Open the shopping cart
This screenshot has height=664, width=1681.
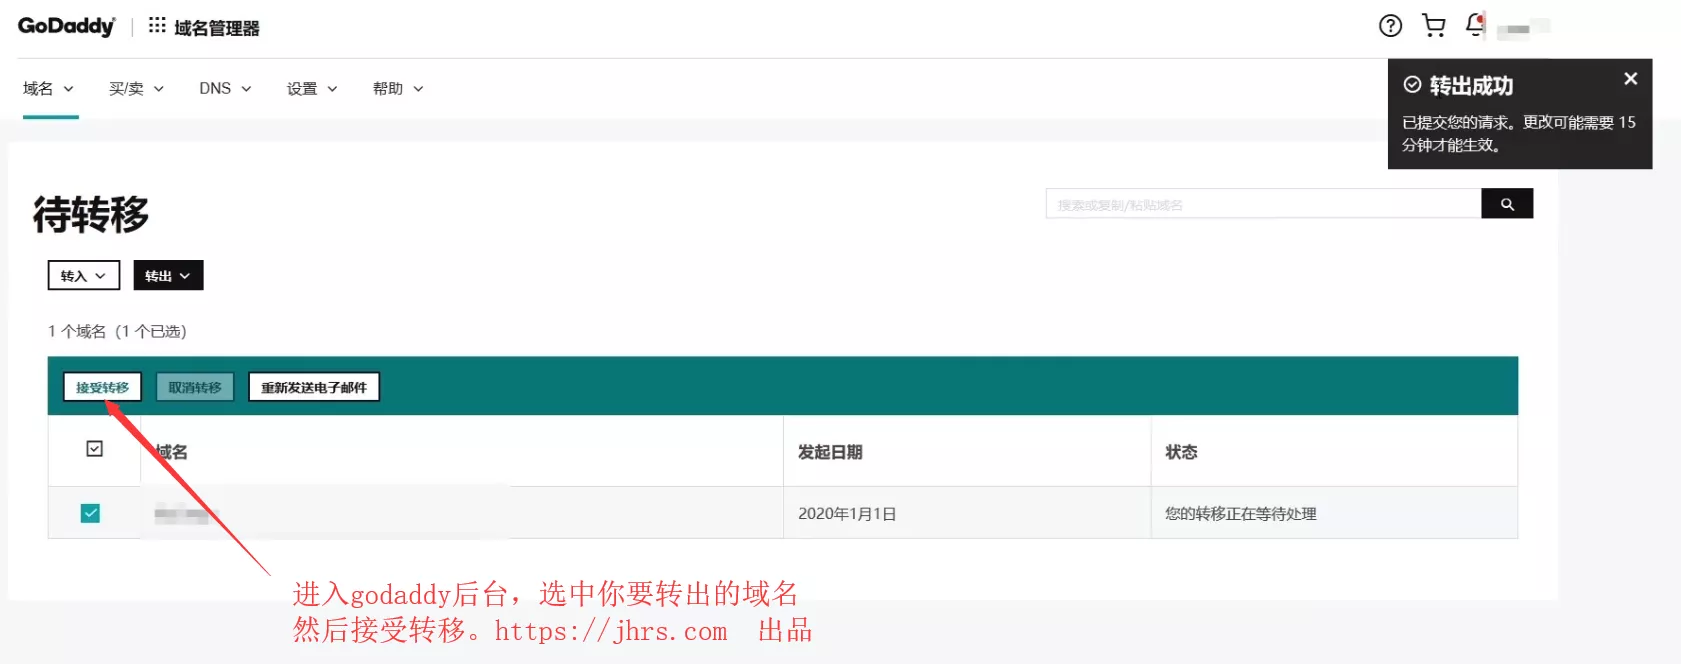click(x=1434, y=26)
